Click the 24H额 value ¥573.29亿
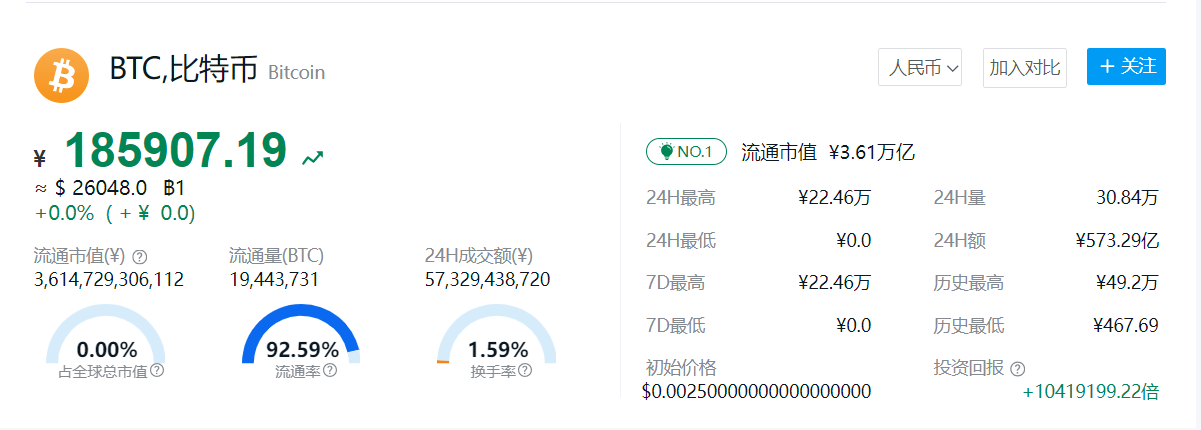This screenshot has height=430, width=1201. point(1117,241)
